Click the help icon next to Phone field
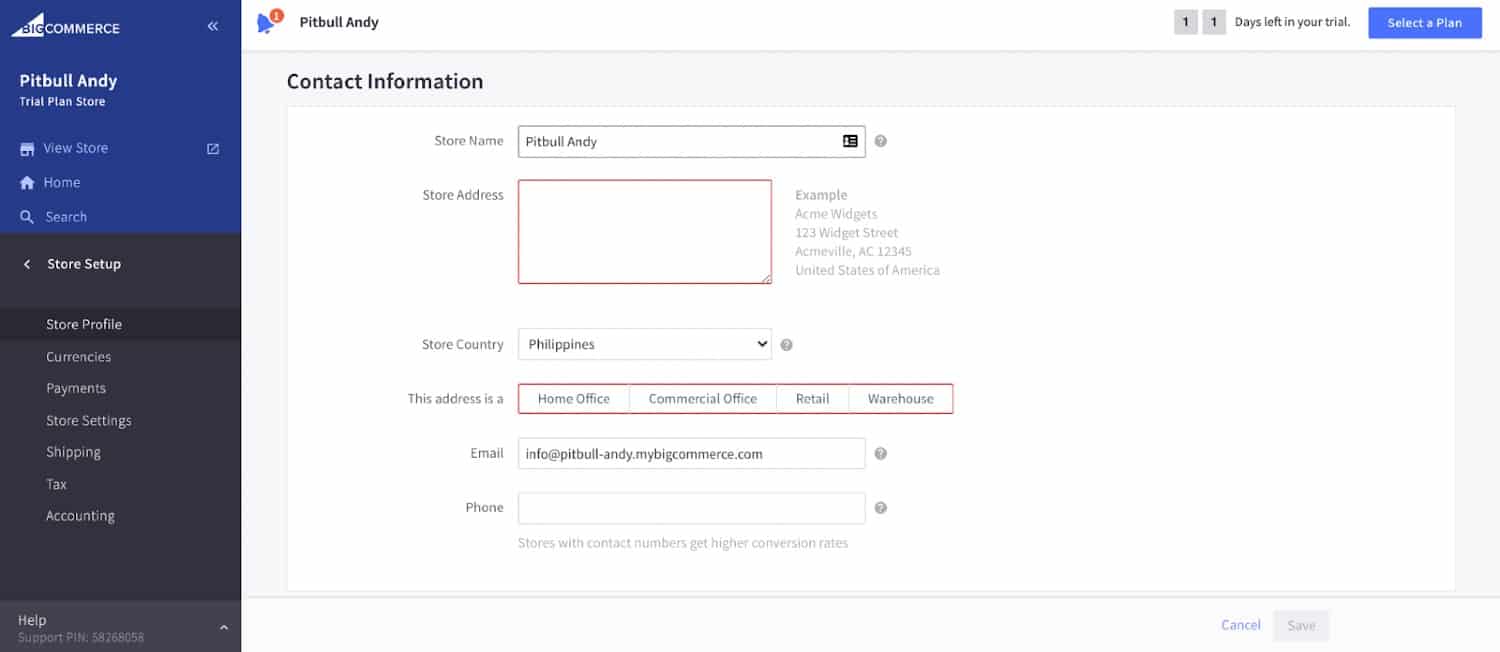 (880, 507)
